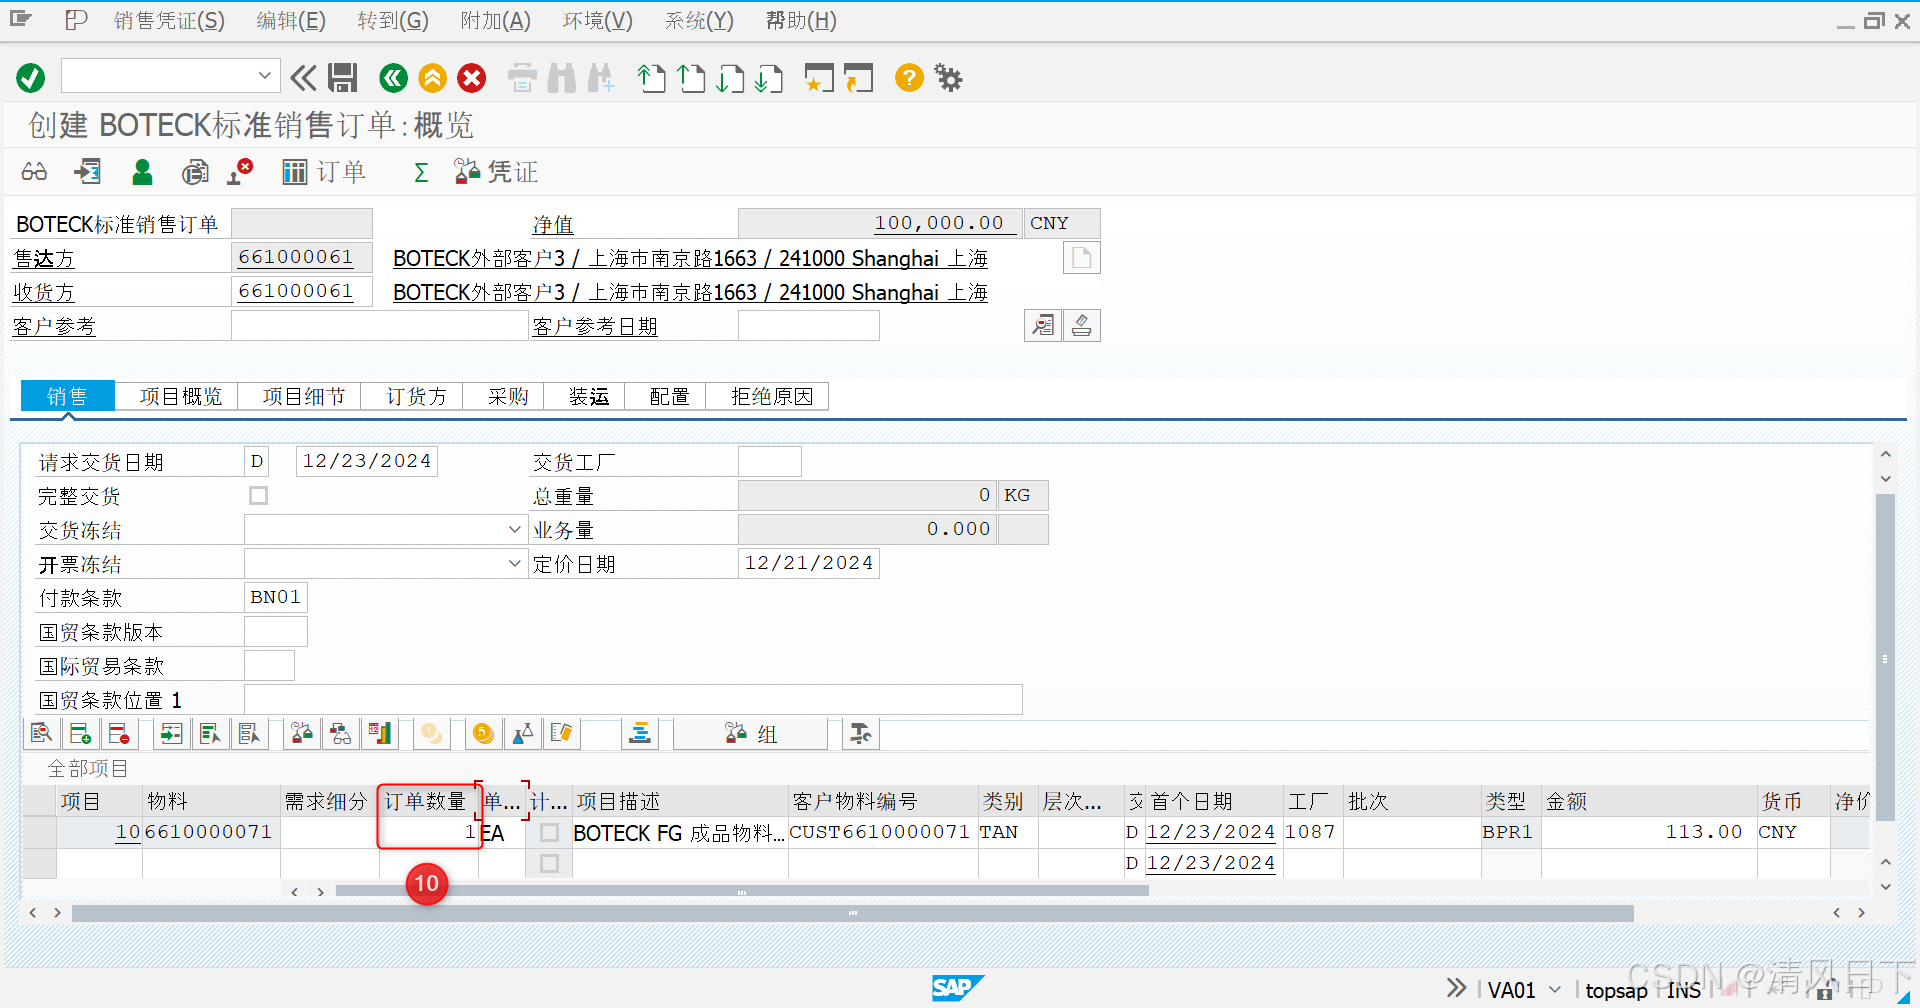Toggle the 完整交货 checkbox

point(259,496)
